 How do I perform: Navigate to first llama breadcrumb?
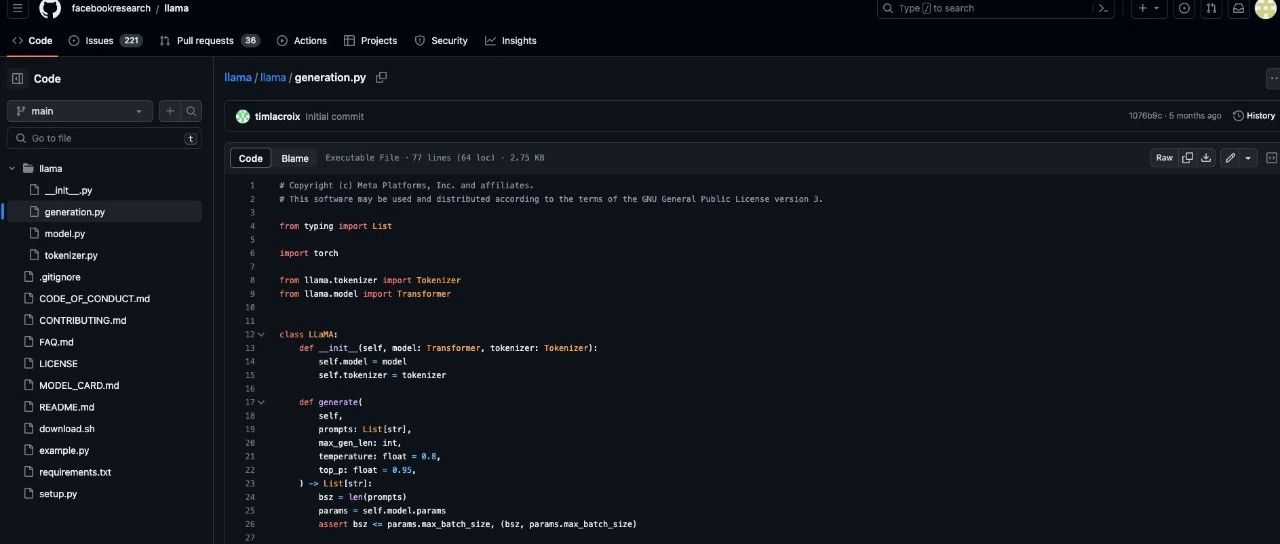238,77
